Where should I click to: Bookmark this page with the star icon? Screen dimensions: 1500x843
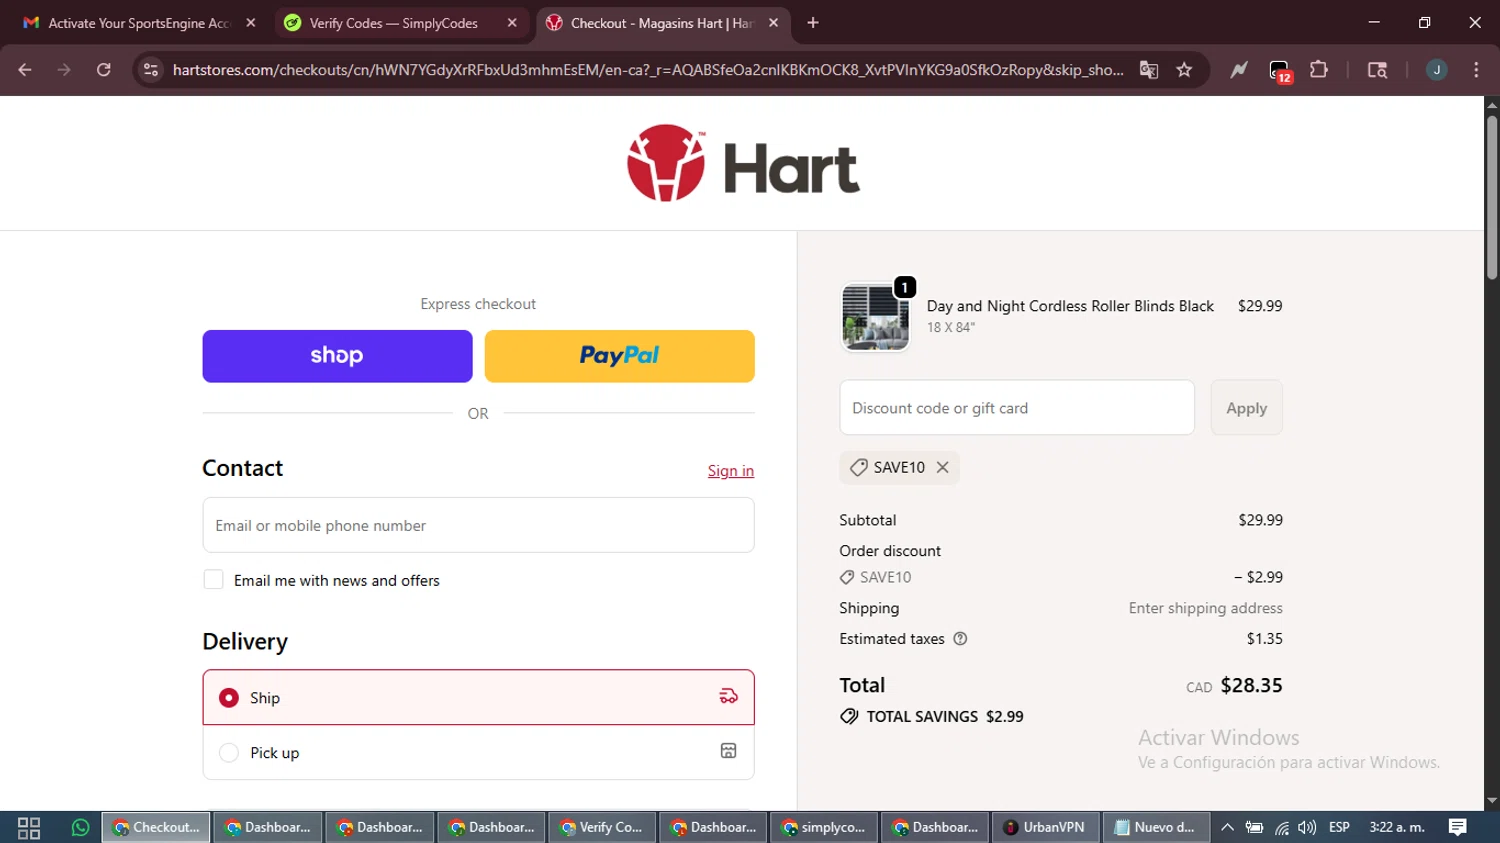click(1184, 70)
